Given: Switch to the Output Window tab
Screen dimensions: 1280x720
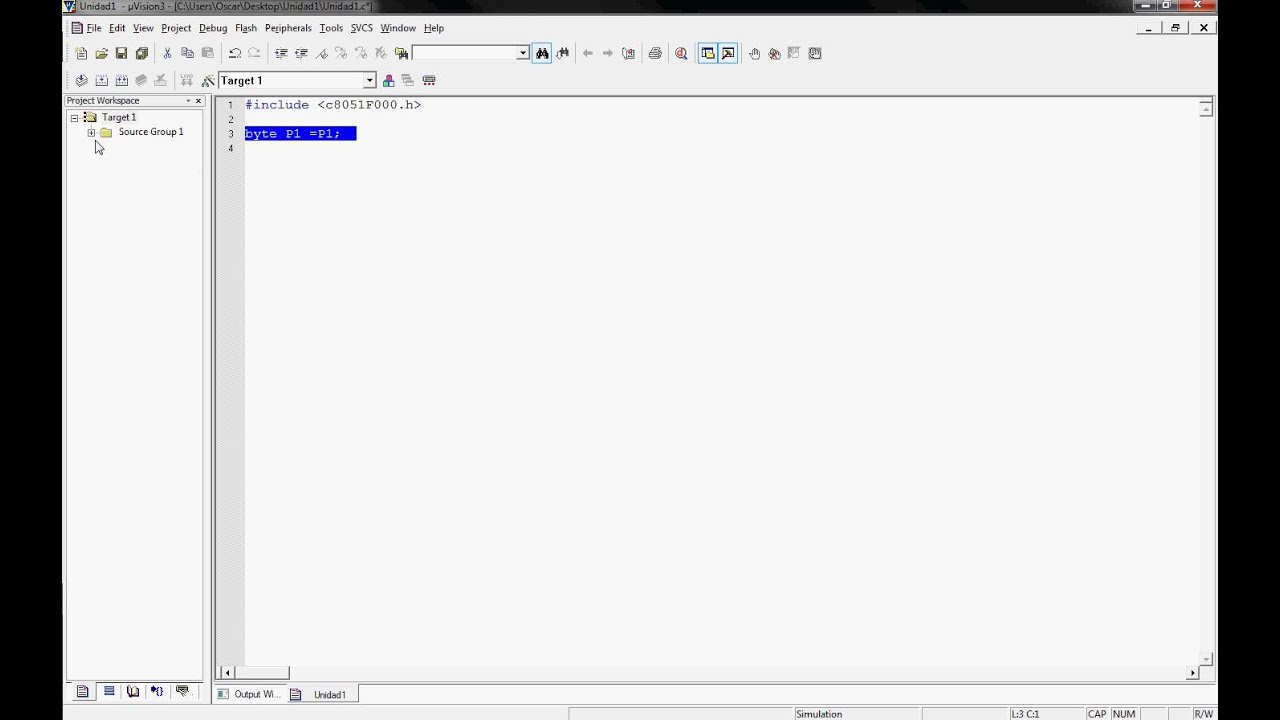Looking at the screenshot, I should coord(249,694).
